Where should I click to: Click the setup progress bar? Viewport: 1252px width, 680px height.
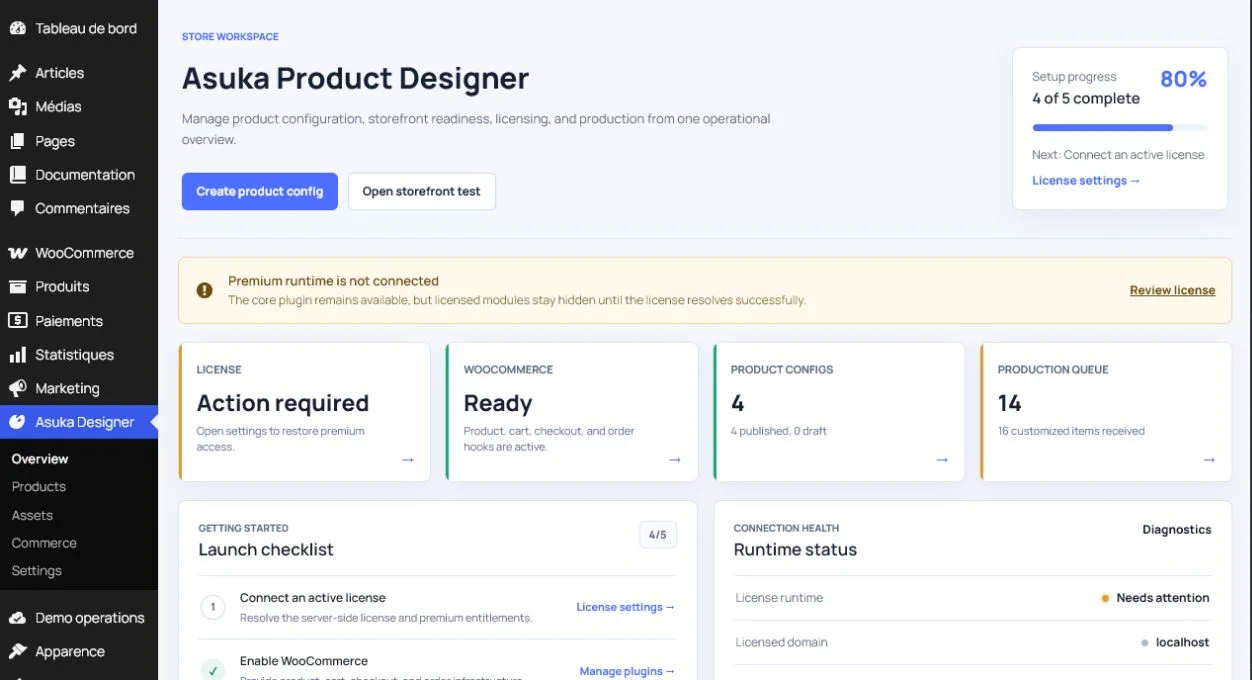[1120, 128]
